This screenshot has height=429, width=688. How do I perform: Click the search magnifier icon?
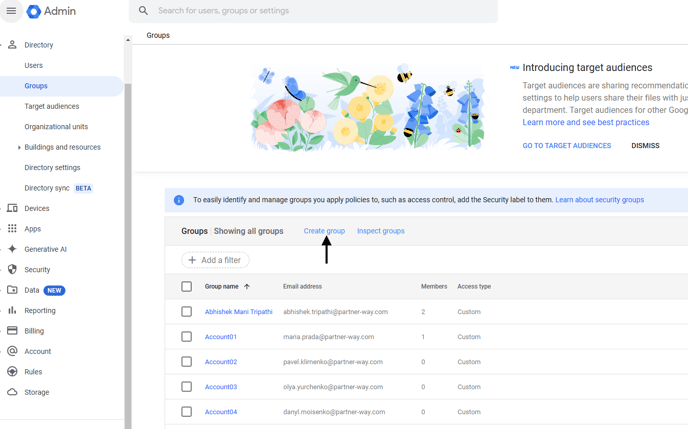[143, 11]
